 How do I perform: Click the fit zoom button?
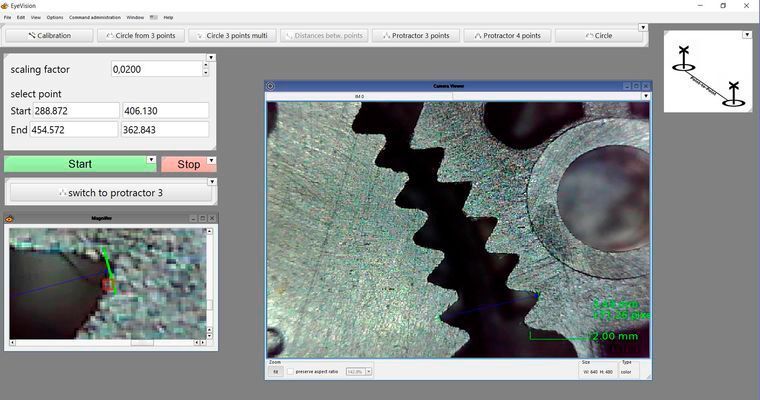coord(275,372)
